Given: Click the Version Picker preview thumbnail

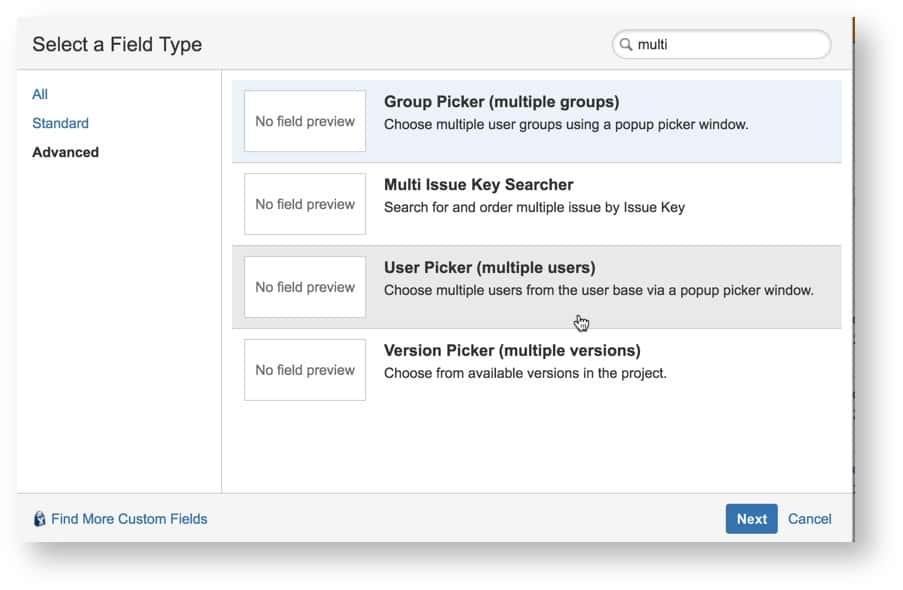Looking at the screenshot, I should [304, 370].
